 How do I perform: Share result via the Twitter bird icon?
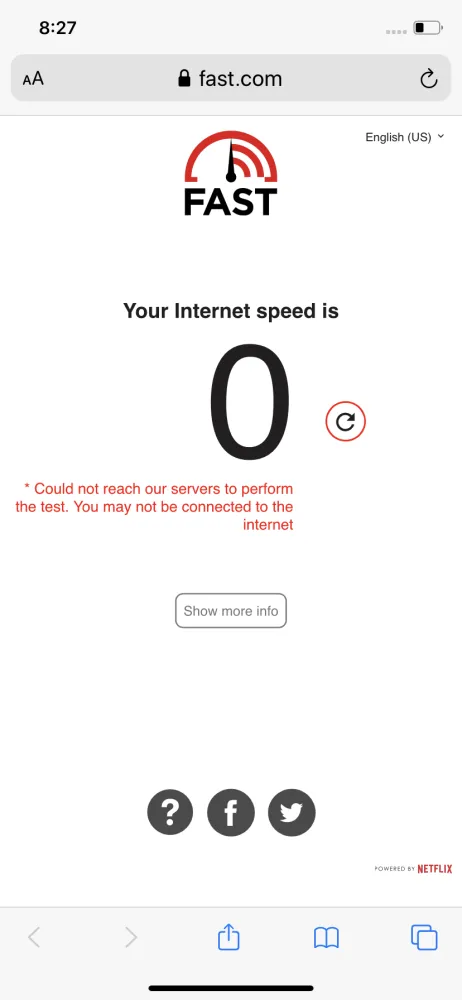[292, 812]
